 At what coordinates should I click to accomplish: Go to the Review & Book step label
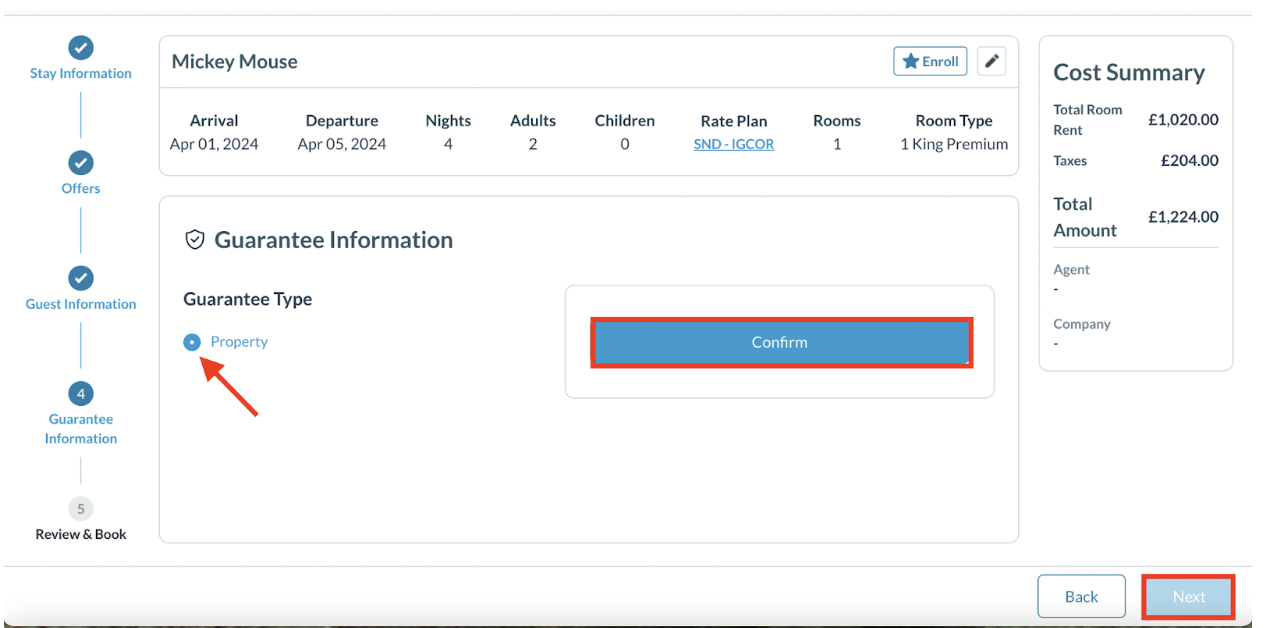pyautogui.click(x=80, y=534)
